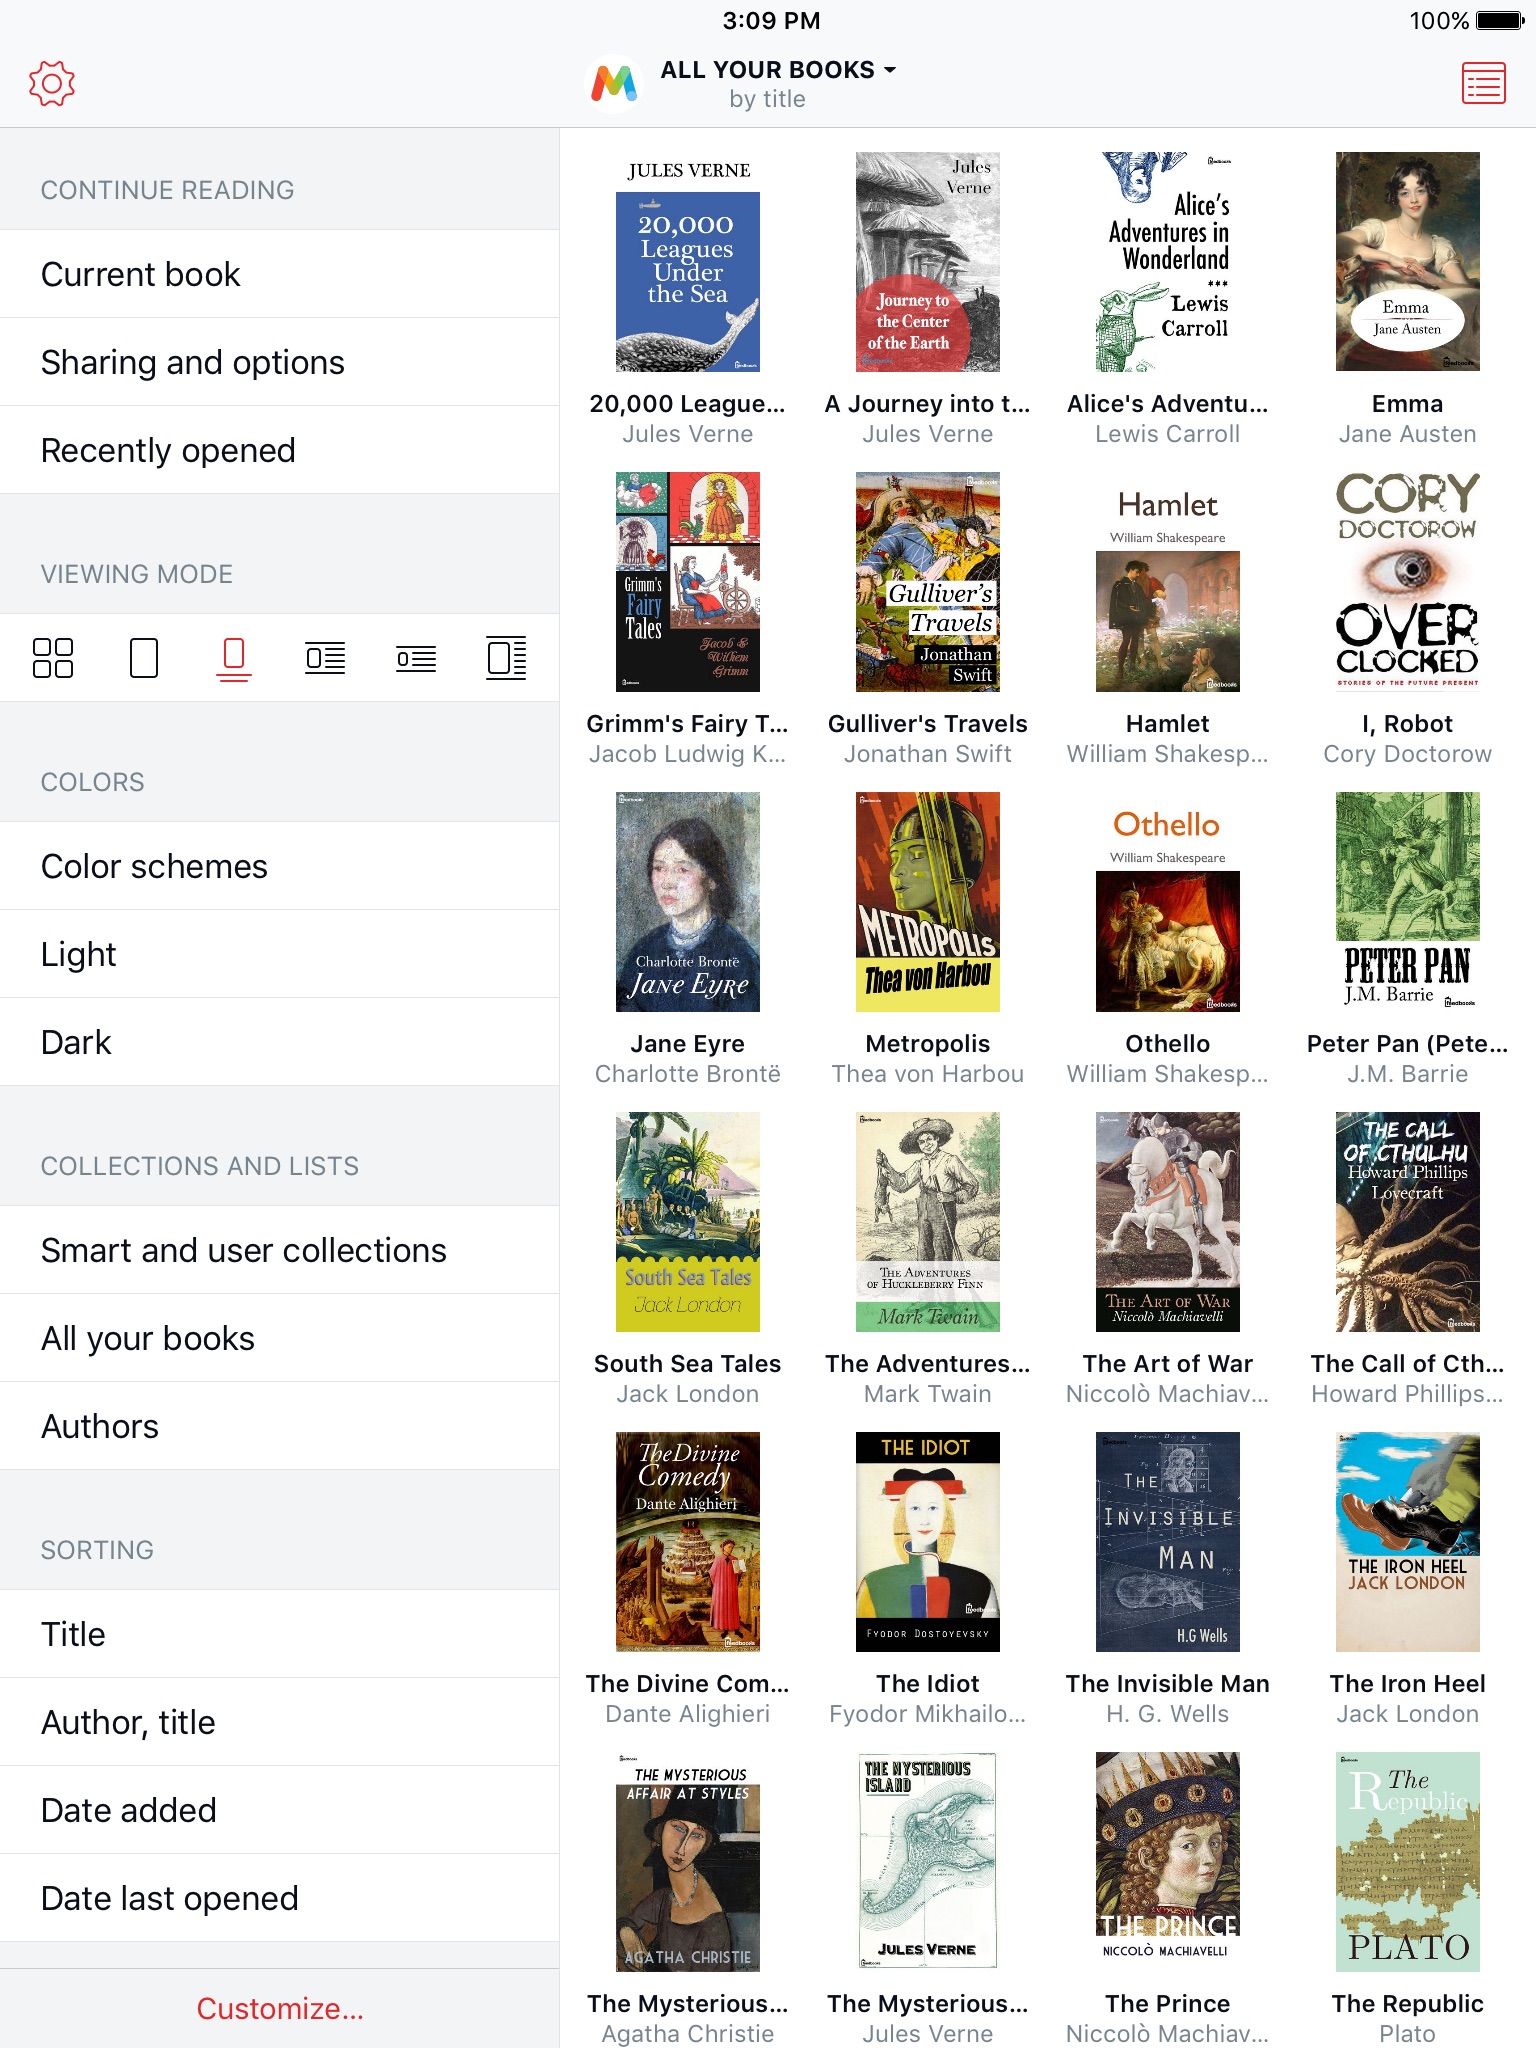Open Smart and user collections
This screenshot has width=1536, height=2048.
click(280, 1250)
